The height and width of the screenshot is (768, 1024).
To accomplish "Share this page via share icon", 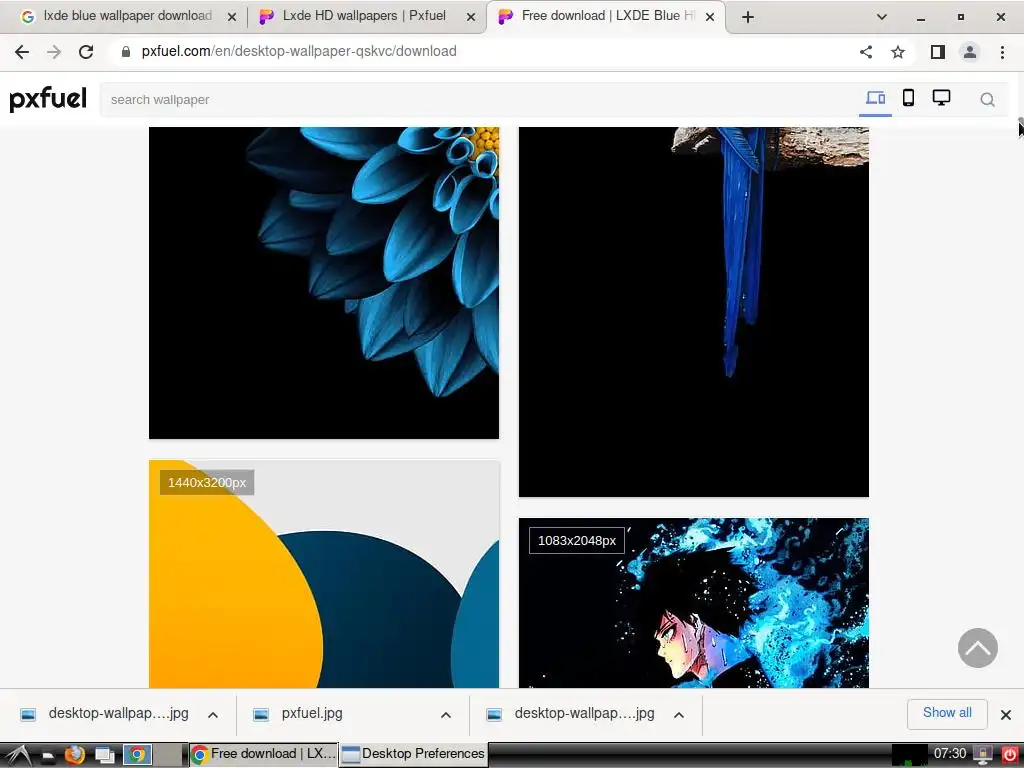I will pyautogui.click(x=866, y=52).
